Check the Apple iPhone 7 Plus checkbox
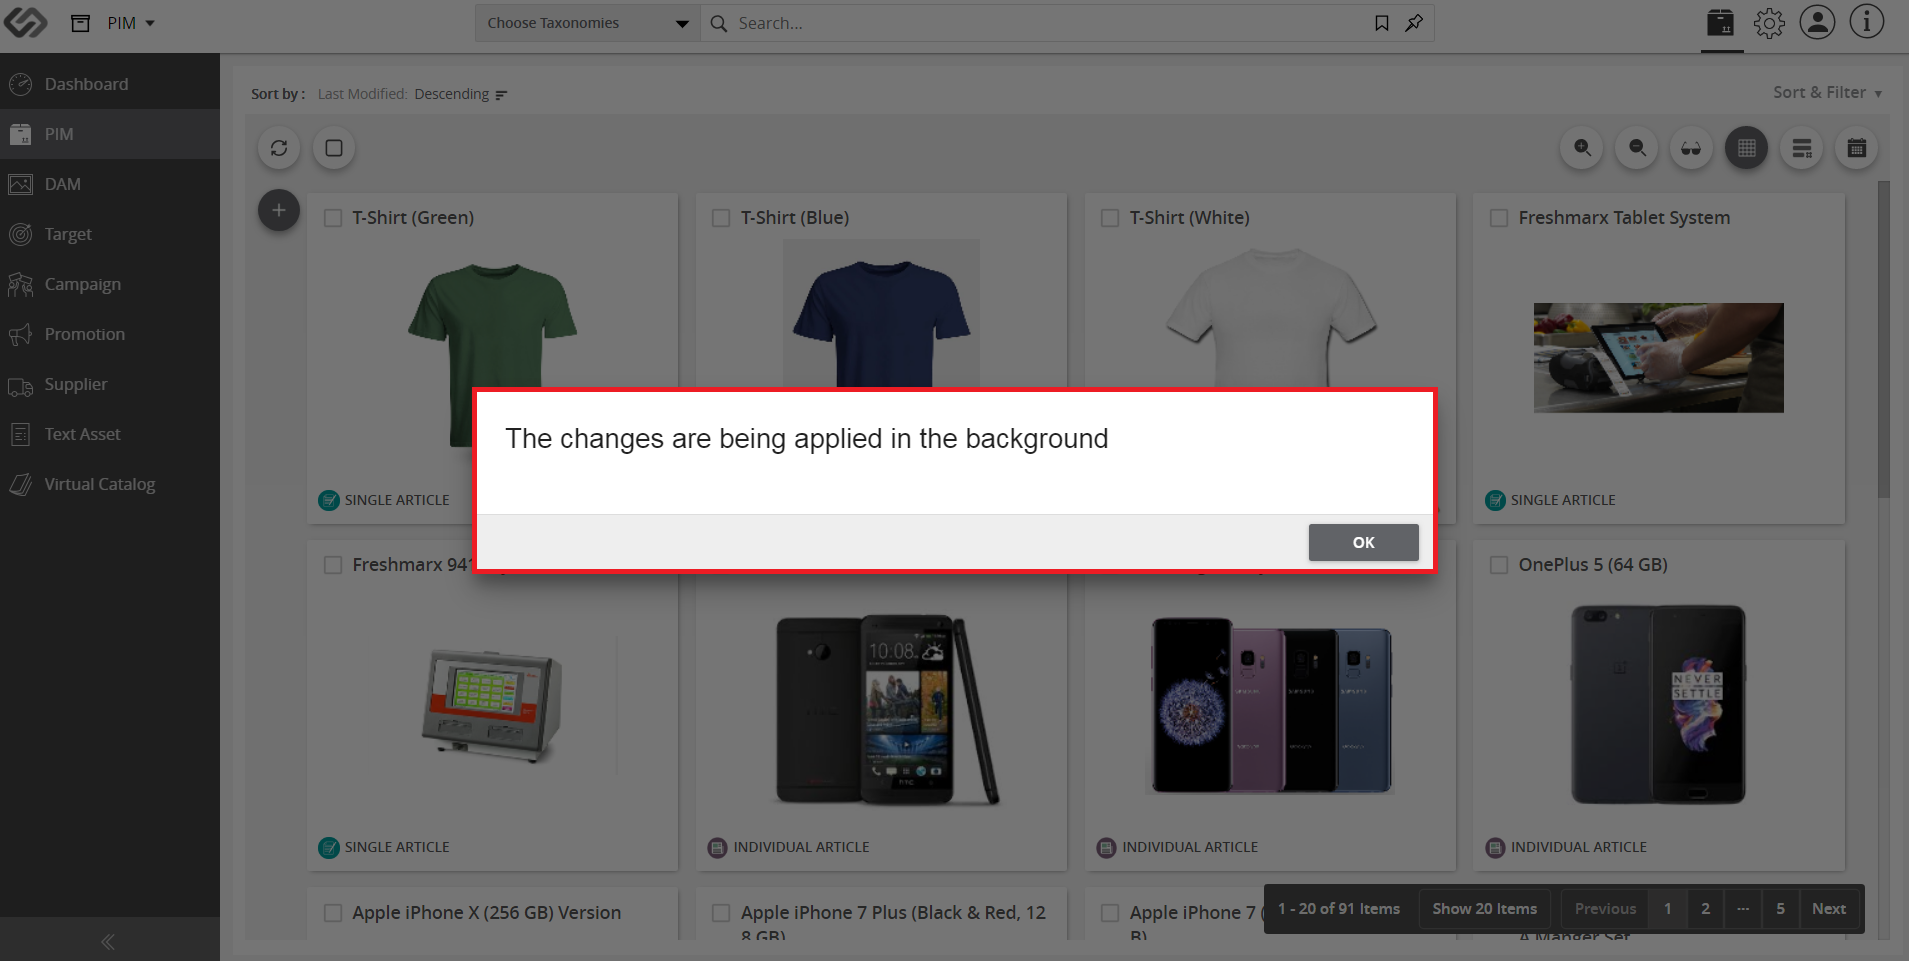The image size is (1909, 961). point(720,913)
